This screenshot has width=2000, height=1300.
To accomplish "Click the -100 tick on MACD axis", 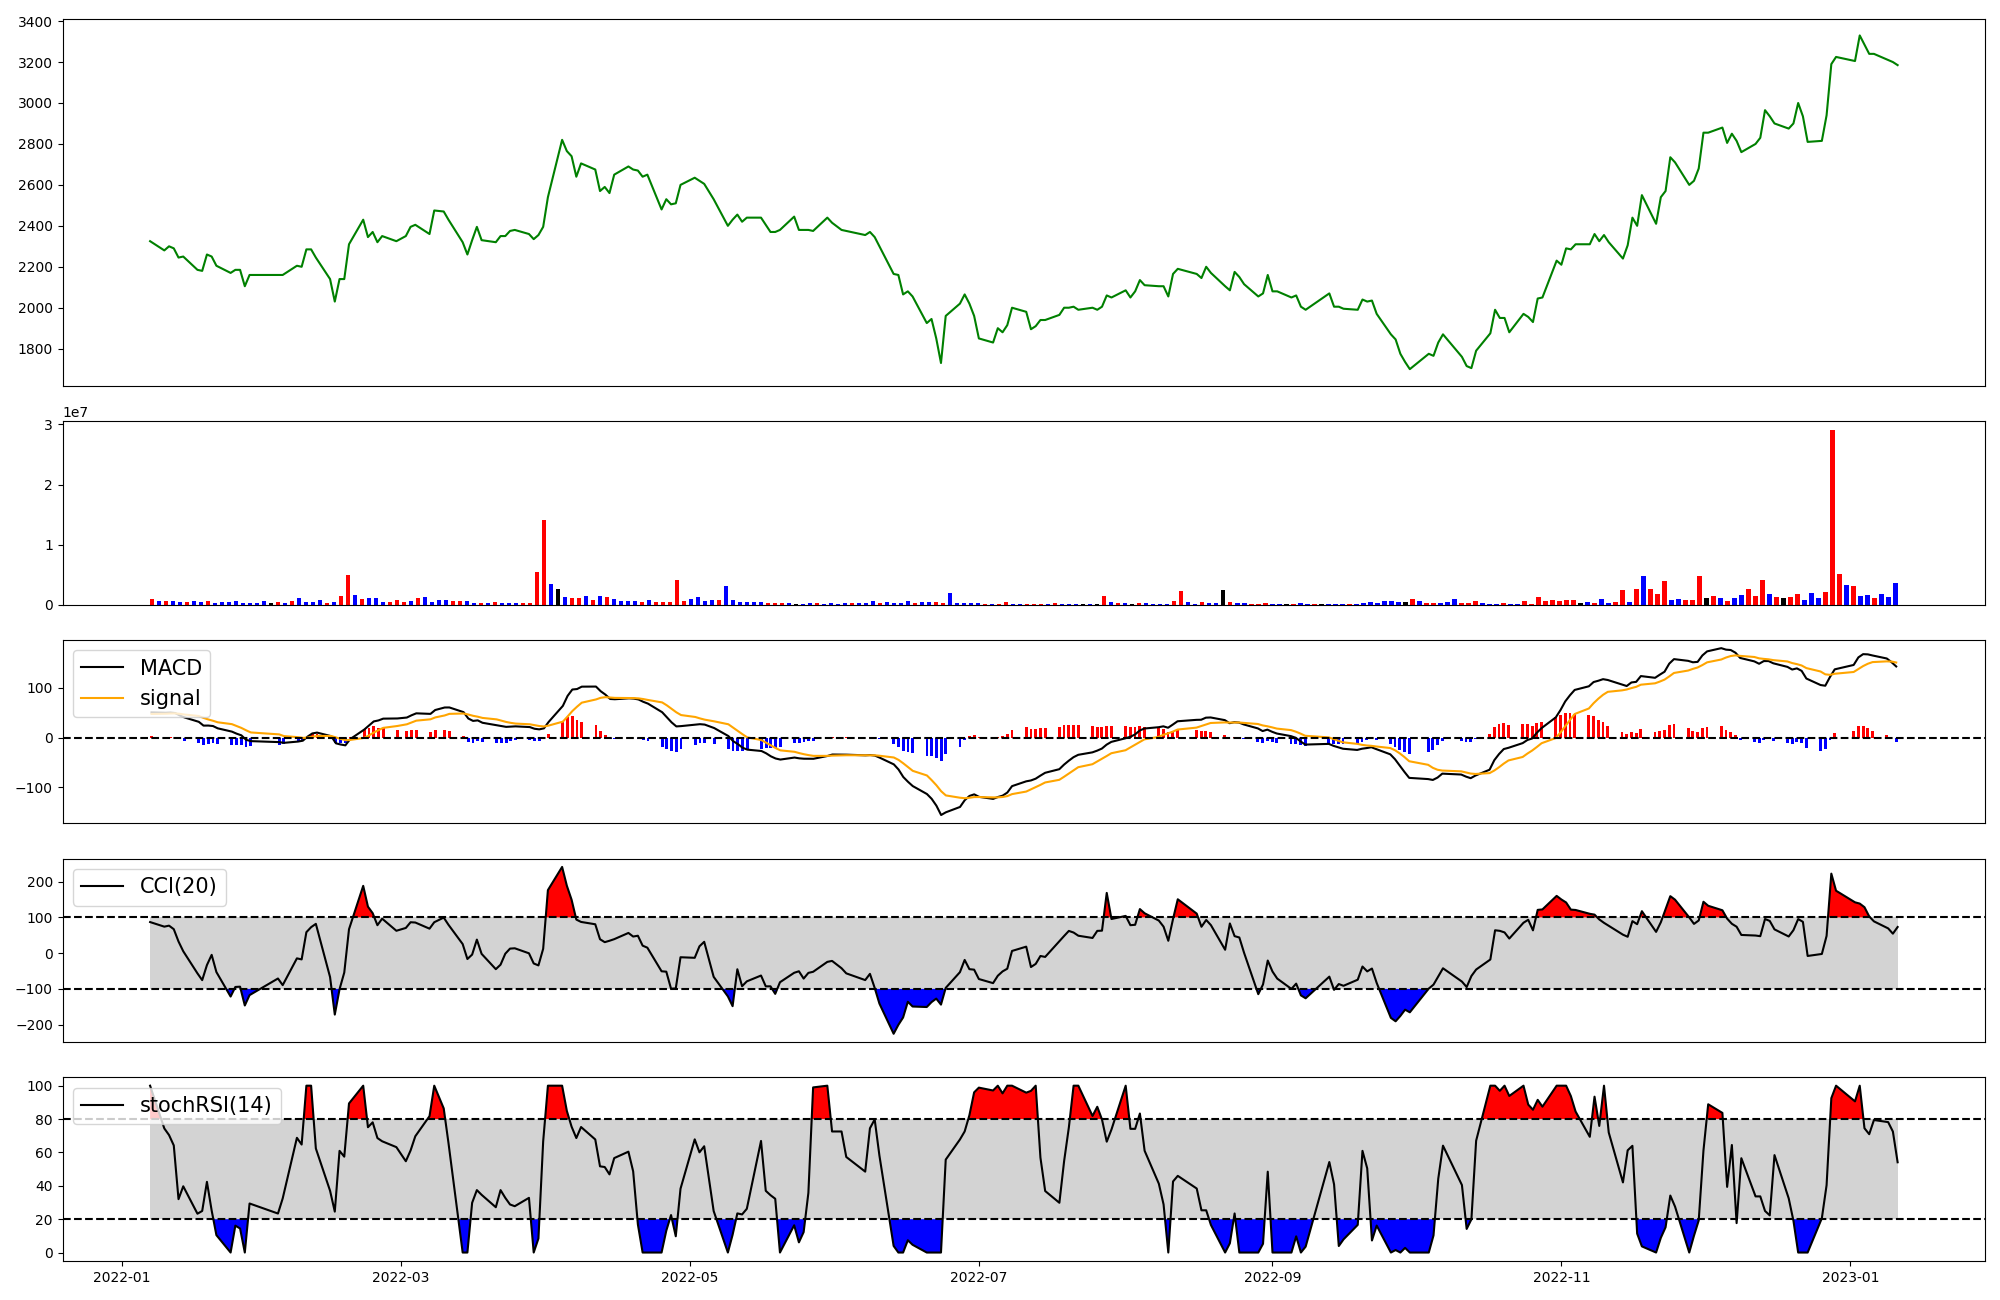I will pyautogui.click(x=34, y=788).
